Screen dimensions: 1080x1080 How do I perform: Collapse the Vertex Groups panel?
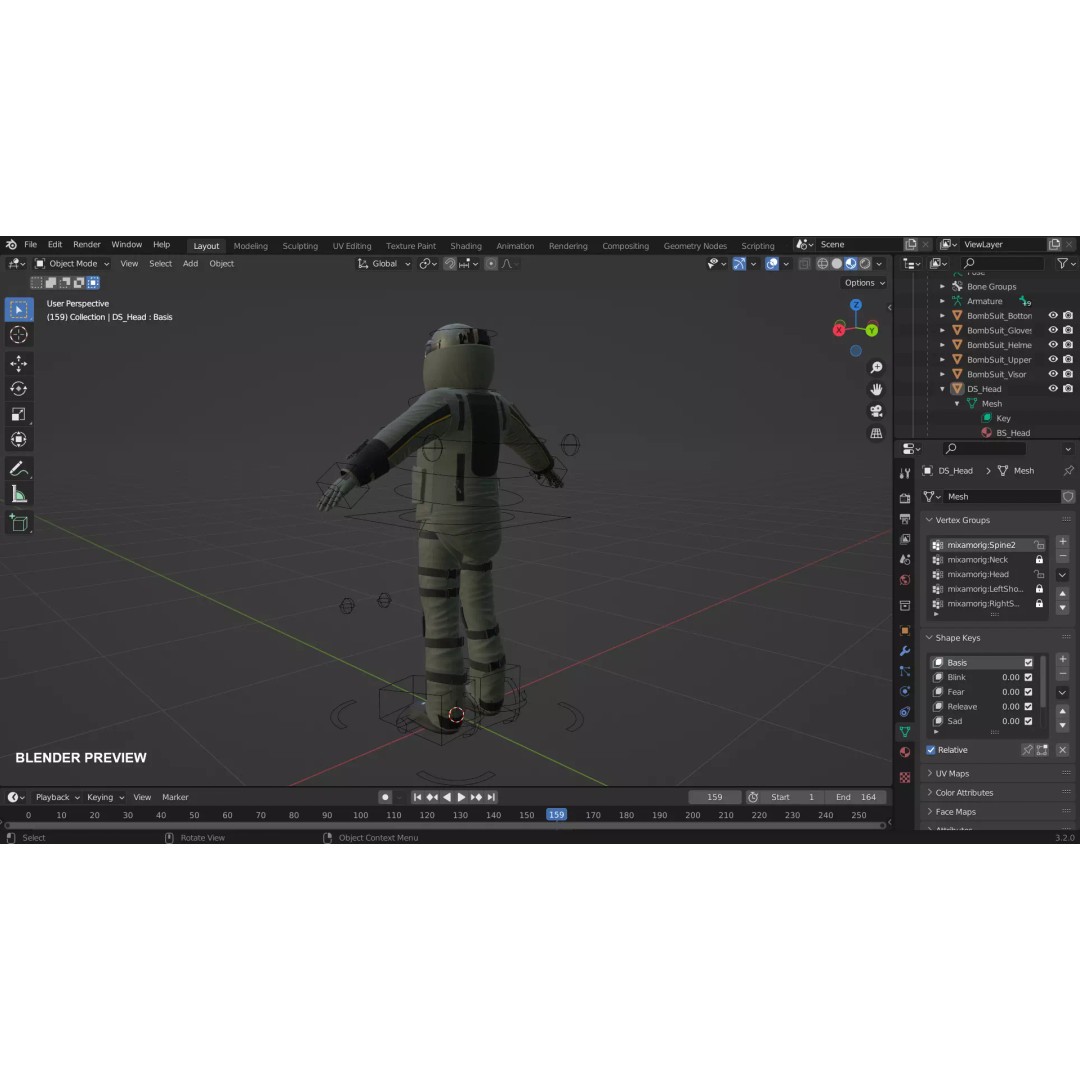point(929,520)
